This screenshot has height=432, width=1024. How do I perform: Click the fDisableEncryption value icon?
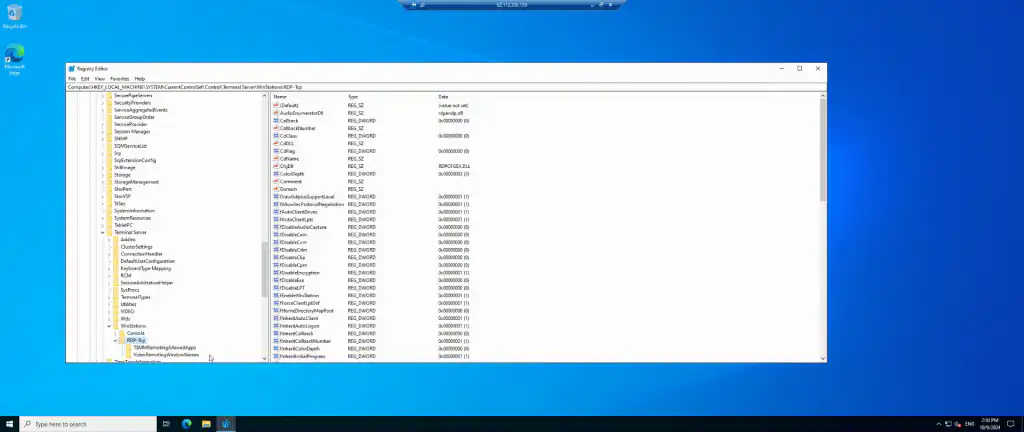(x=277, y=272)
